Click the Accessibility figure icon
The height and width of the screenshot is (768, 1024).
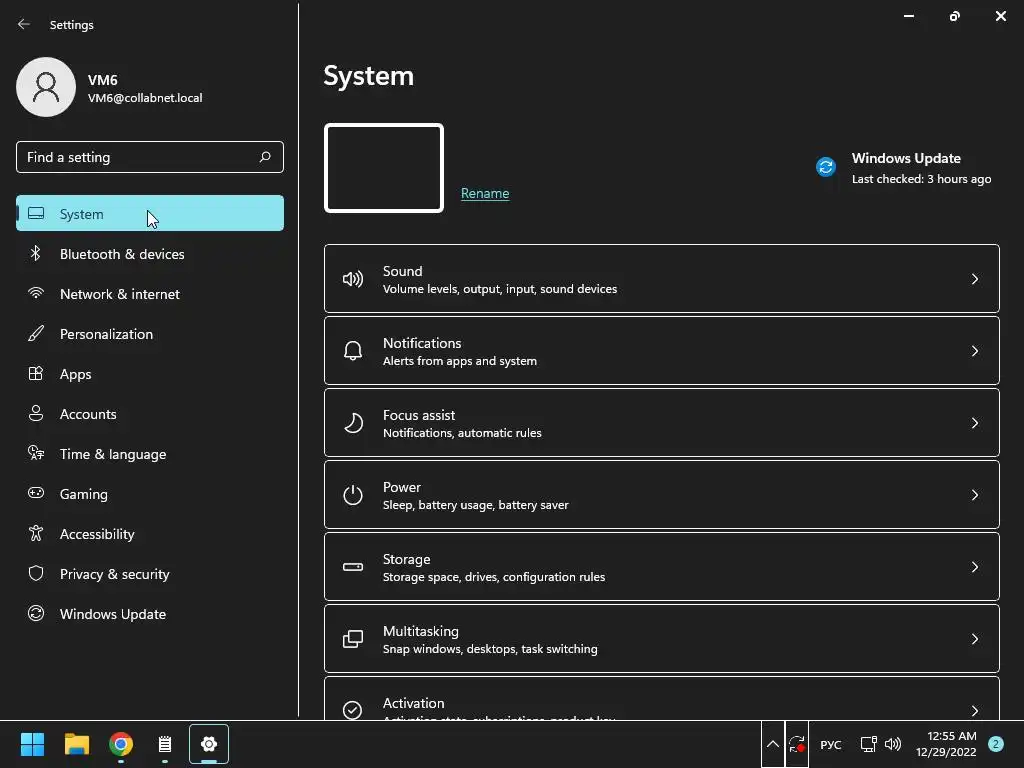tap(36, 534)
